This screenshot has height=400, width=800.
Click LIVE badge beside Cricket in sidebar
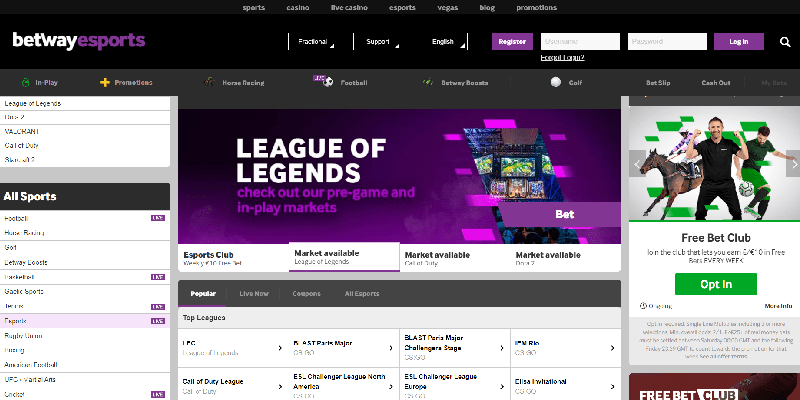158,394
